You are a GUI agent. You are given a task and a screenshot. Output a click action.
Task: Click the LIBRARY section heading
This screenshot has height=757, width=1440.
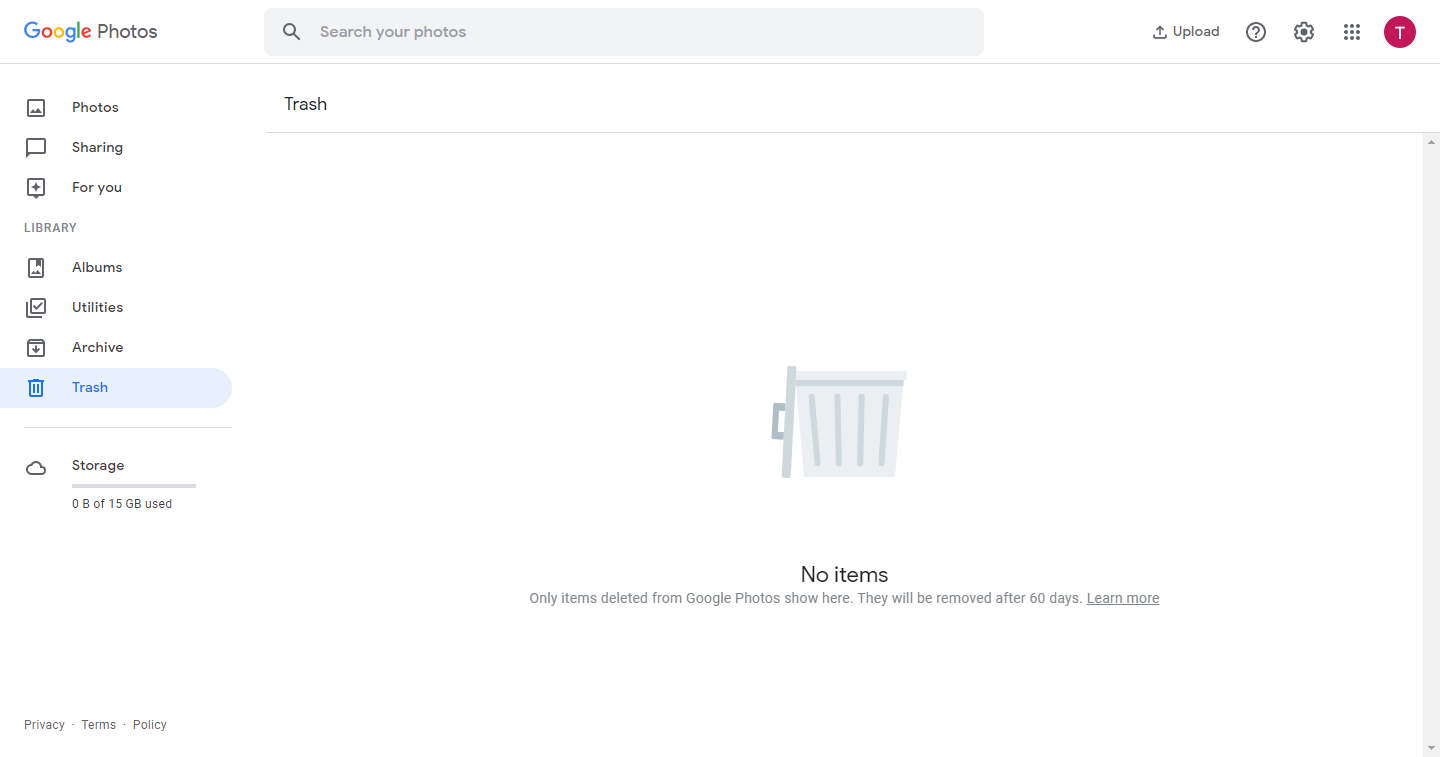tap(50, 228)
